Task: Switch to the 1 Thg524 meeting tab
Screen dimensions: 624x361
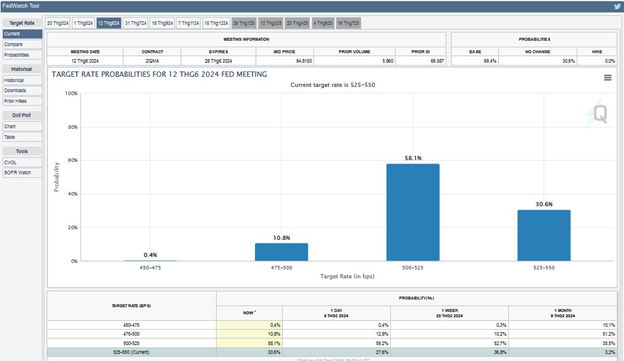Action: point(83,23)
